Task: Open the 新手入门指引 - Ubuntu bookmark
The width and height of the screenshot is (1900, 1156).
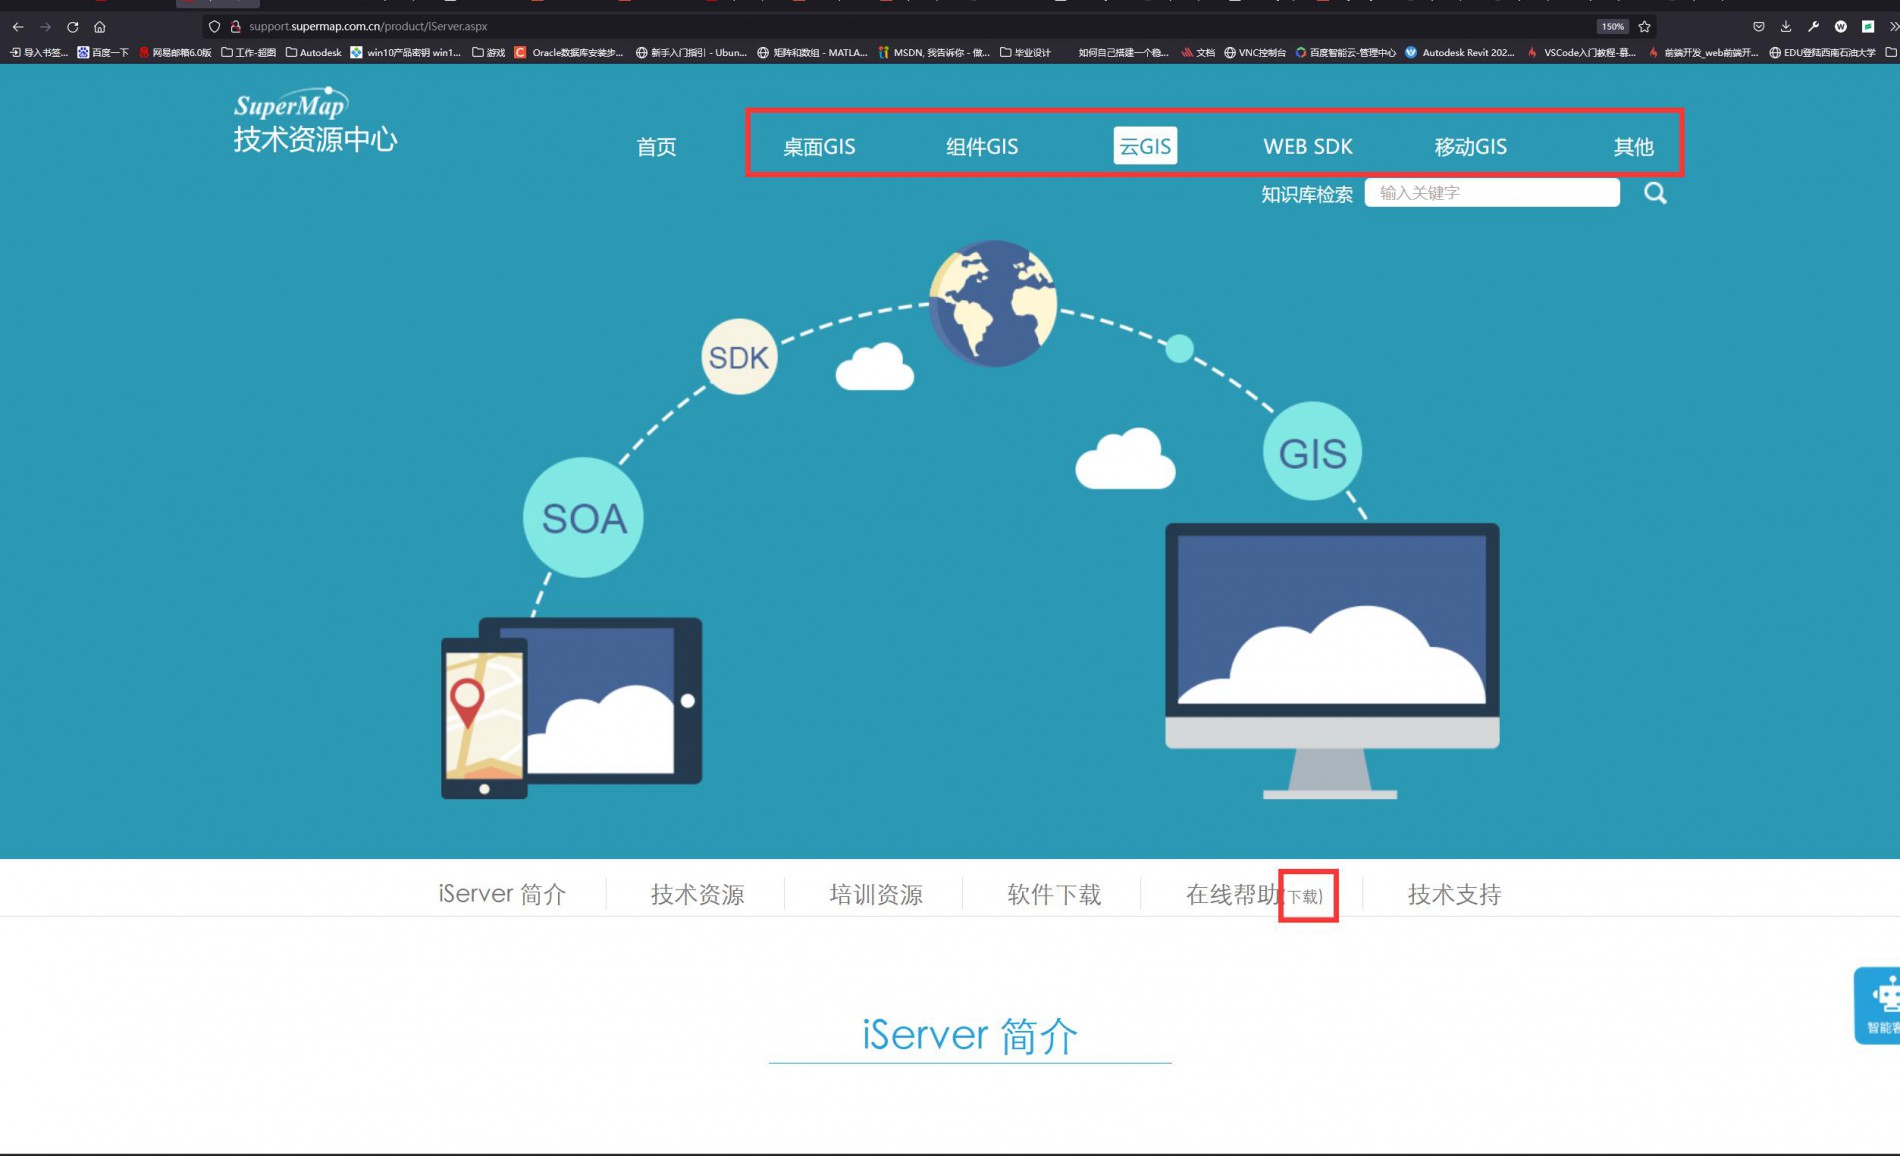Action: pos(691,53)
